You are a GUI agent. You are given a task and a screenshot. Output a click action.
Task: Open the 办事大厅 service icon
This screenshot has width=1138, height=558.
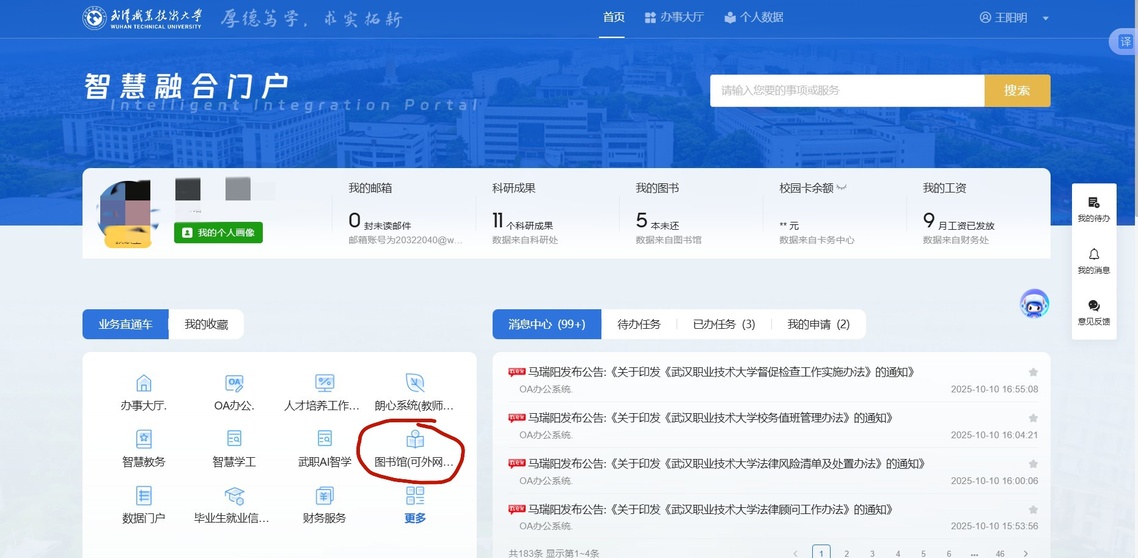pyautogui.click(x=144, y=384)
